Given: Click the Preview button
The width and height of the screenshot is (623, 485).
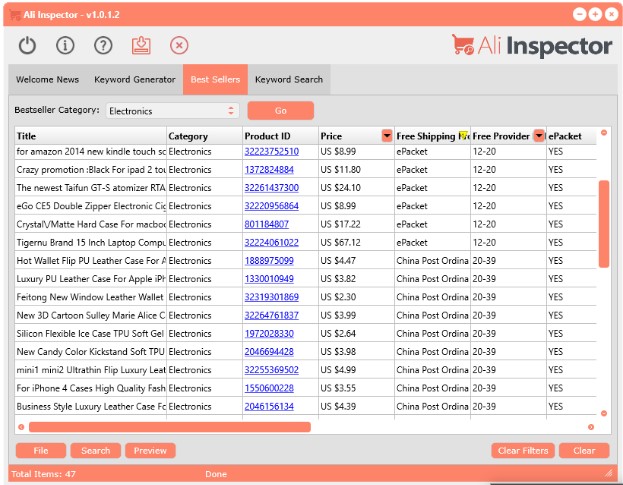Looking at the screenshot, I should pyautogui.click(x=150, y=450).
